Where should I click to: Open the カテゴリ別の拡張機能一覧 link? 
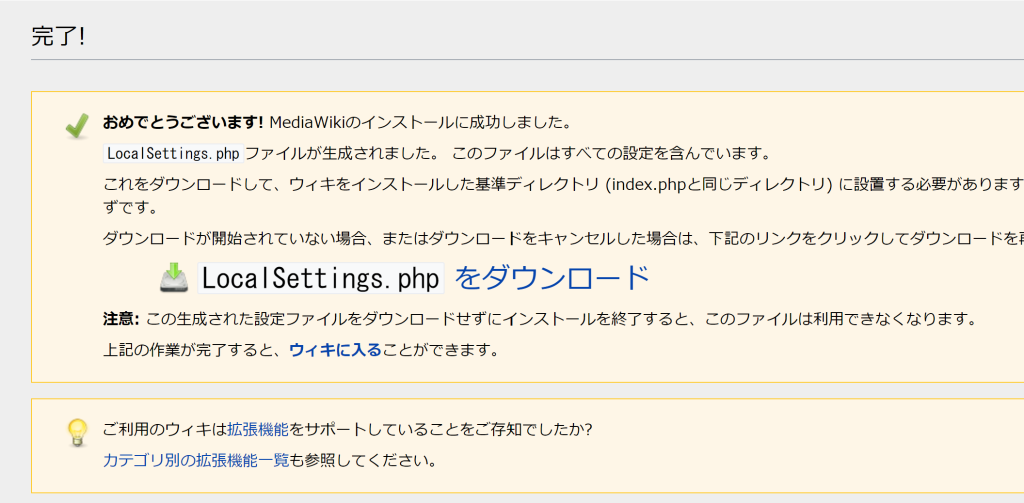[196, 461]
